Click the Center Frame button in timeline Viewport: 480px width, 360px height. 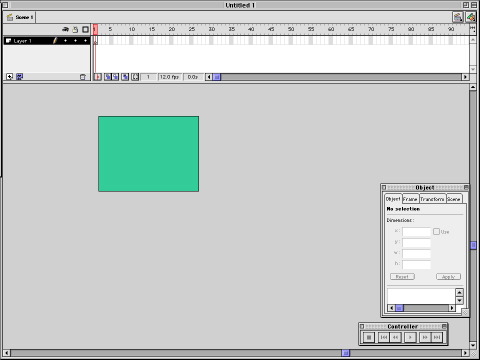point(98,77)
